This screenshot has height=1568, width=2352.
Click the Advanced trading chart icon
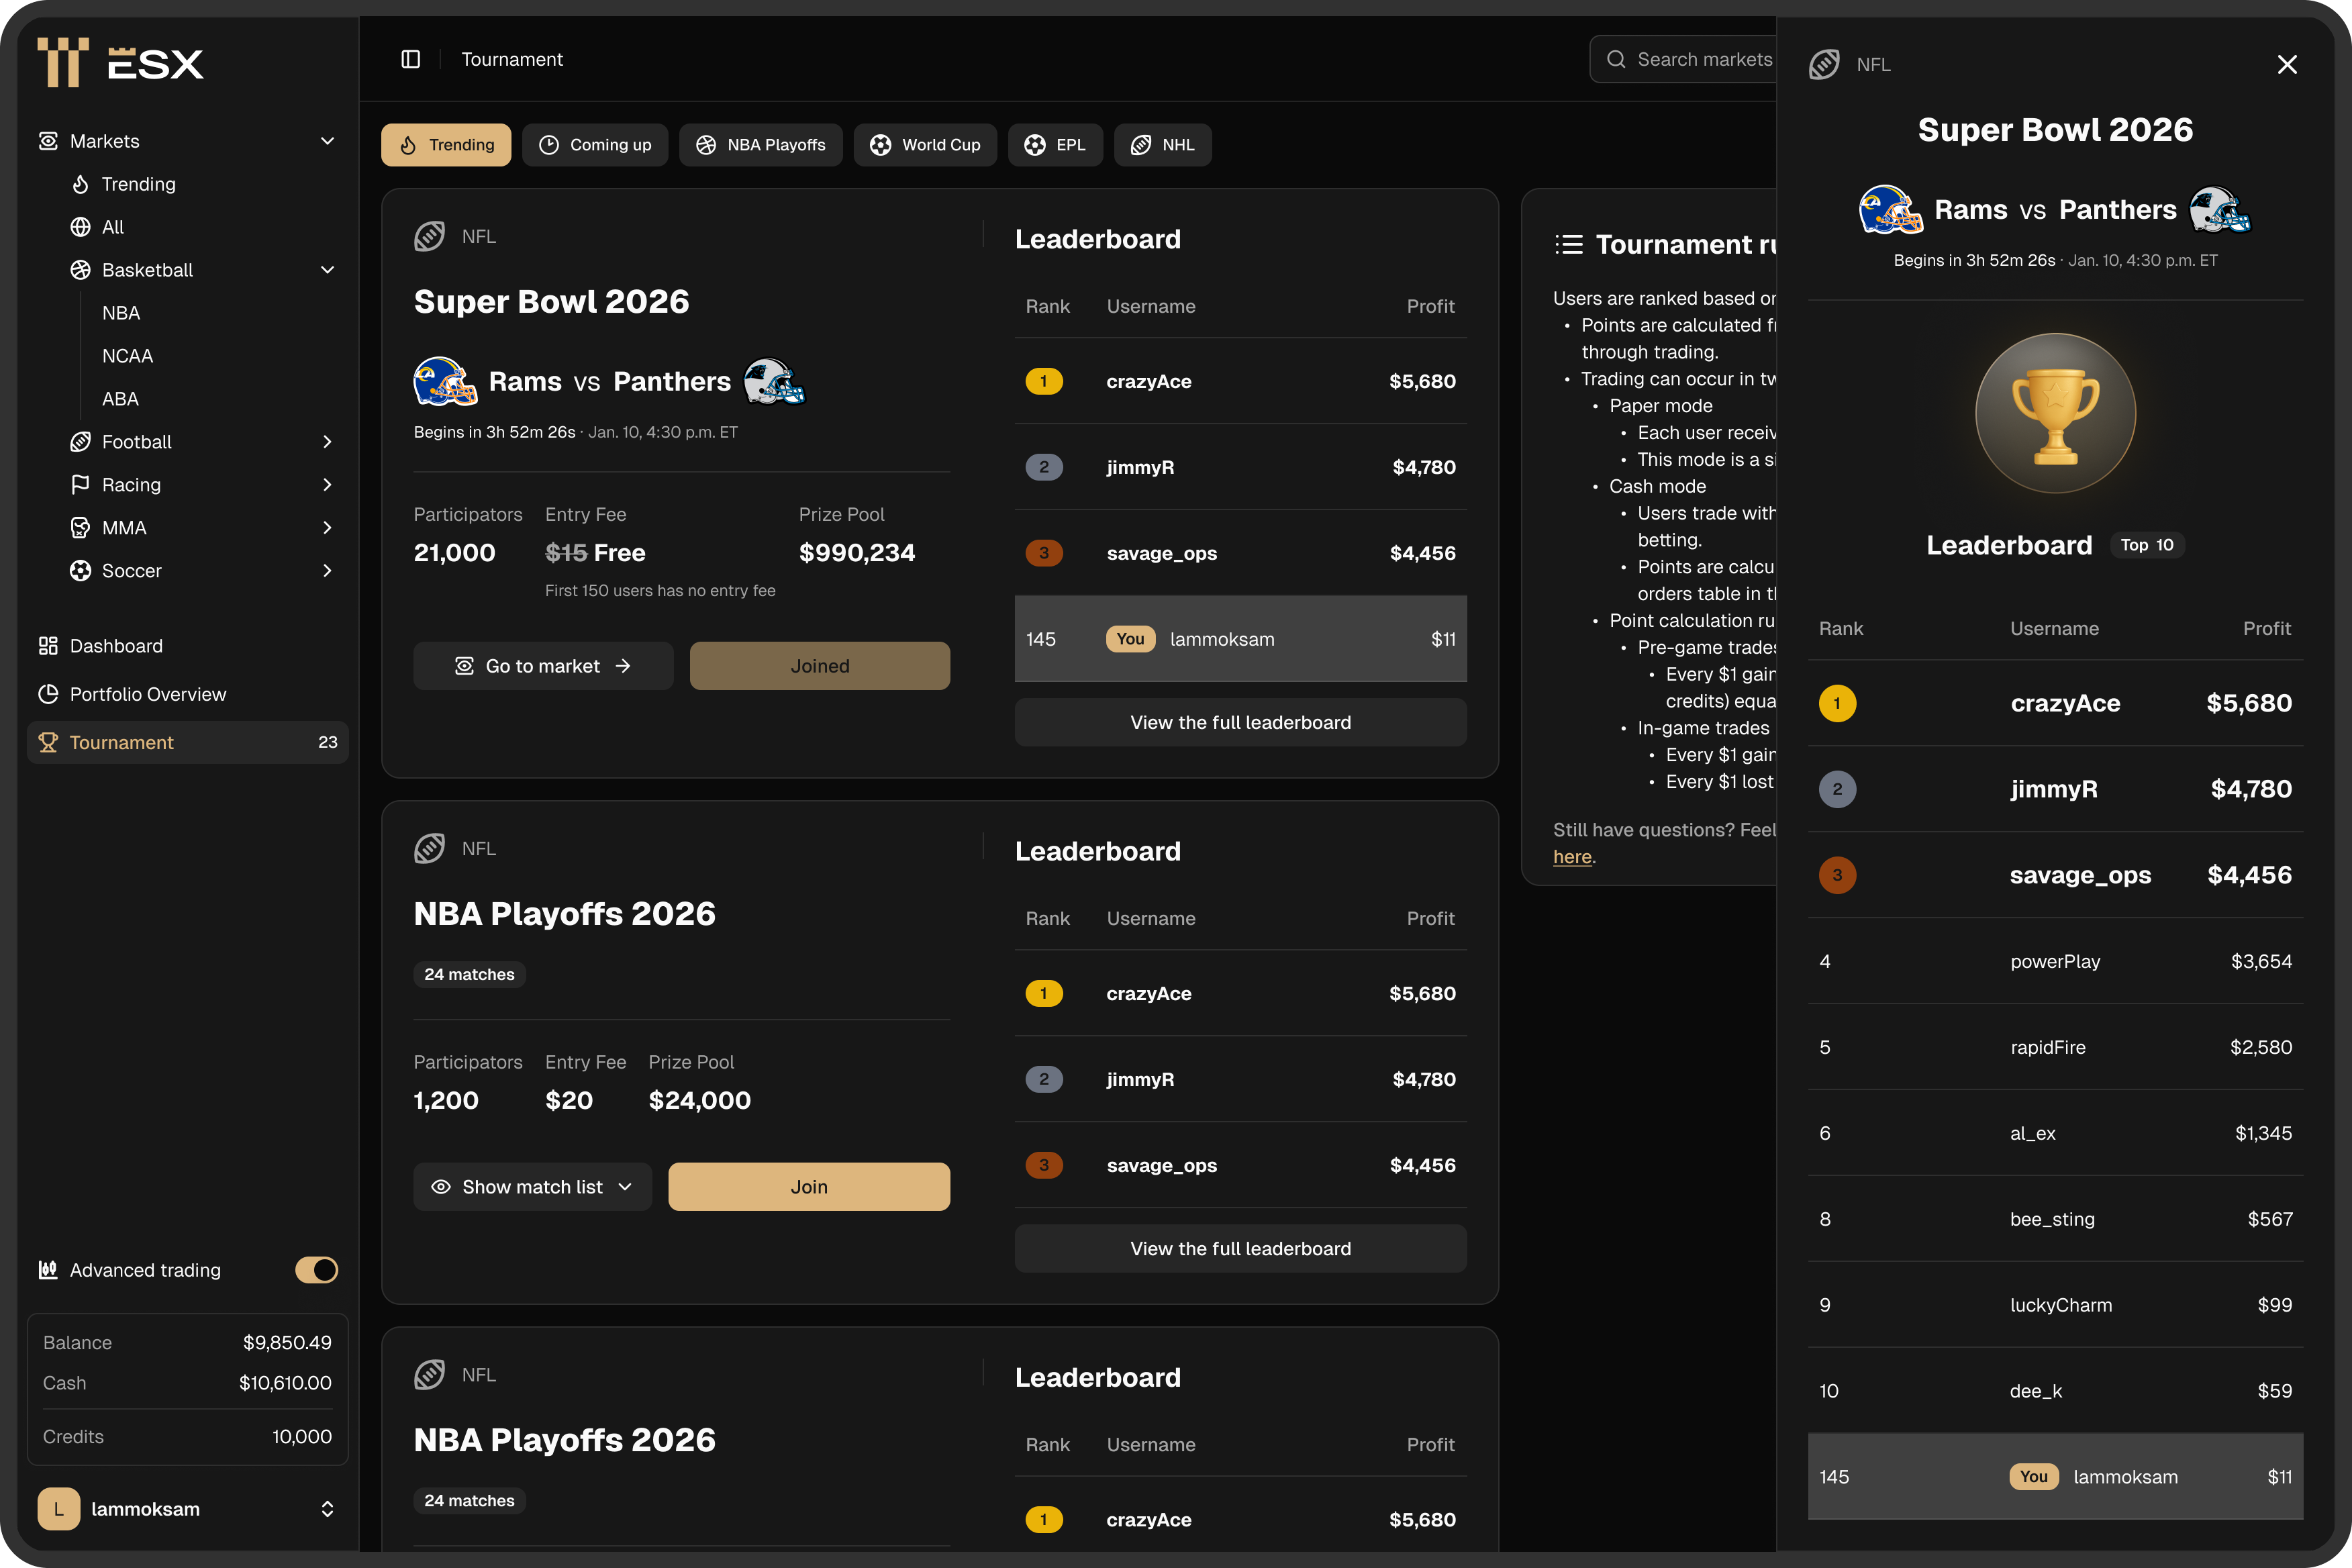point(48,1270)
